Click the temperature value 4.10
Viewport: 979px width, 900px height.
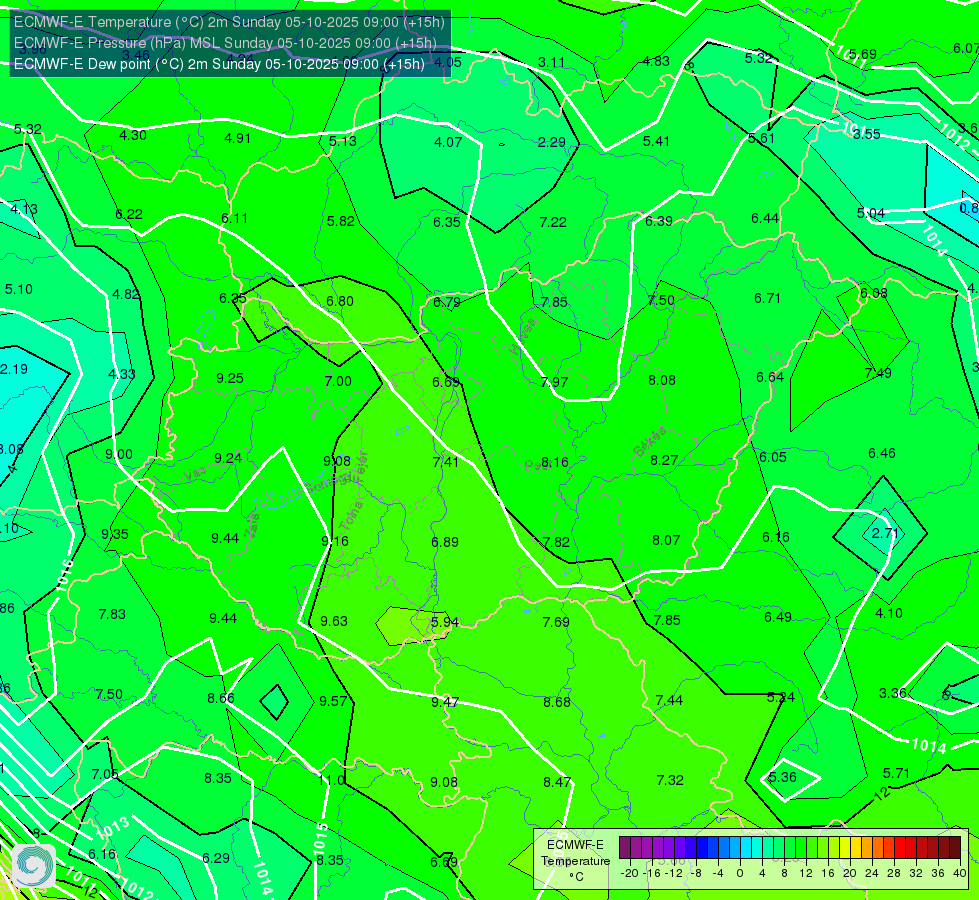888,613
